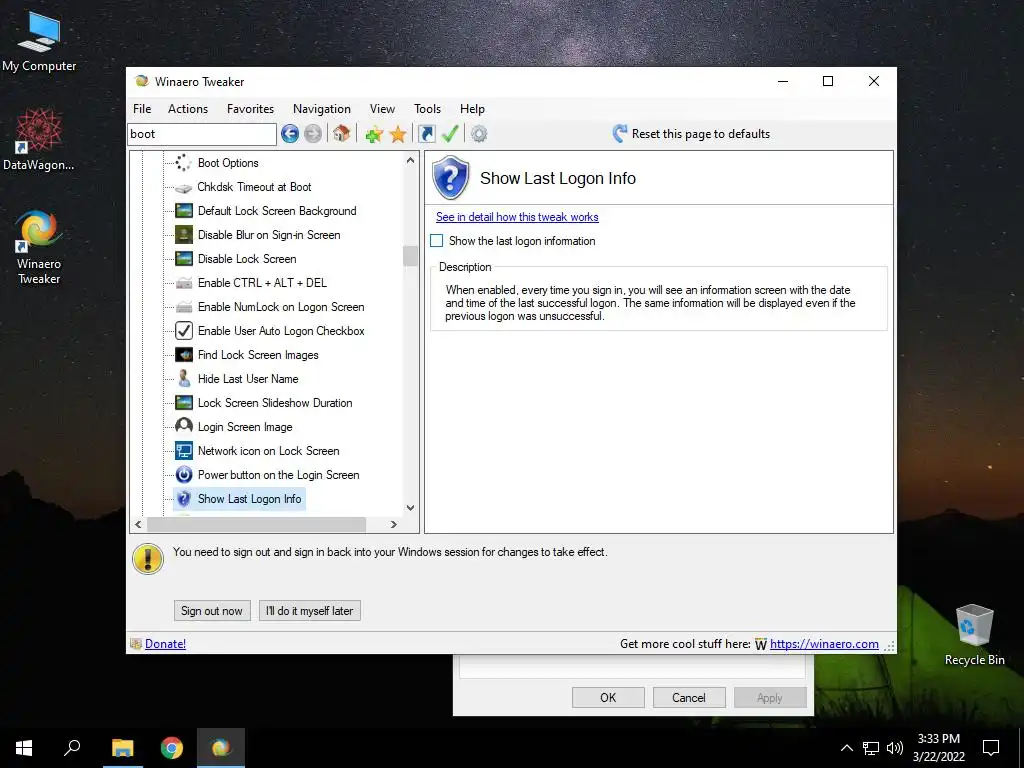The image size is (1024, 768).
Task: Open the Actions menu
Action: pyautogui.click(x=188, y=109)
